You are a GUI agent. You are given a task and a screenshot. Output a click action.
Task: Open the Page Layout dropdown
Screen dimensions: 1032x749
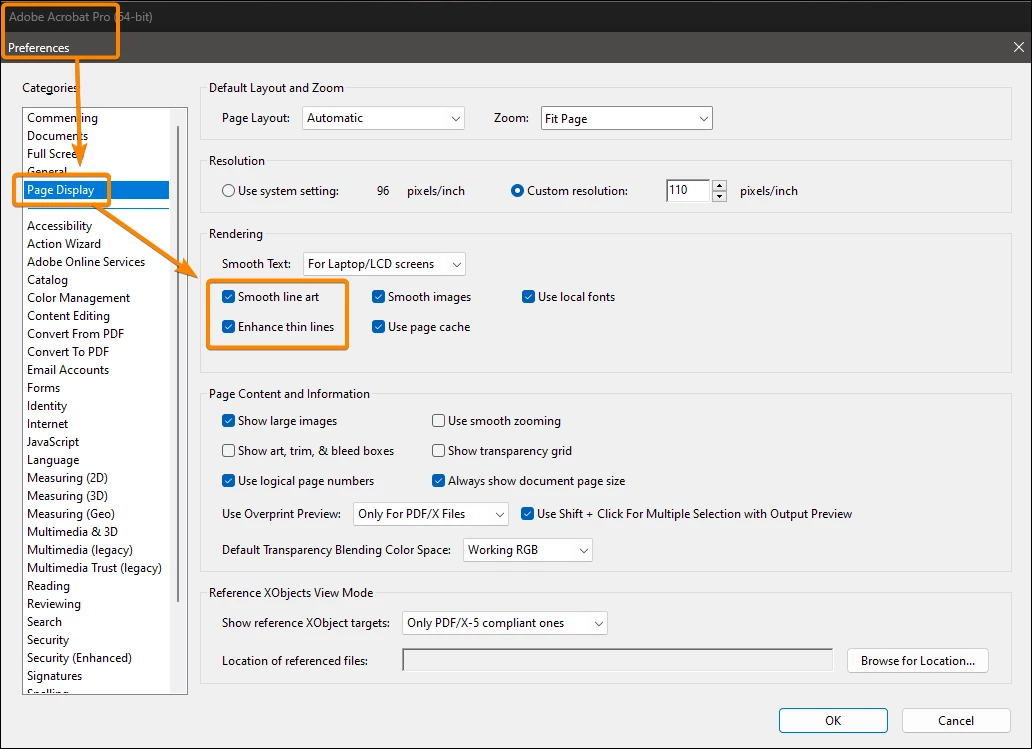[x=383, y=118]
